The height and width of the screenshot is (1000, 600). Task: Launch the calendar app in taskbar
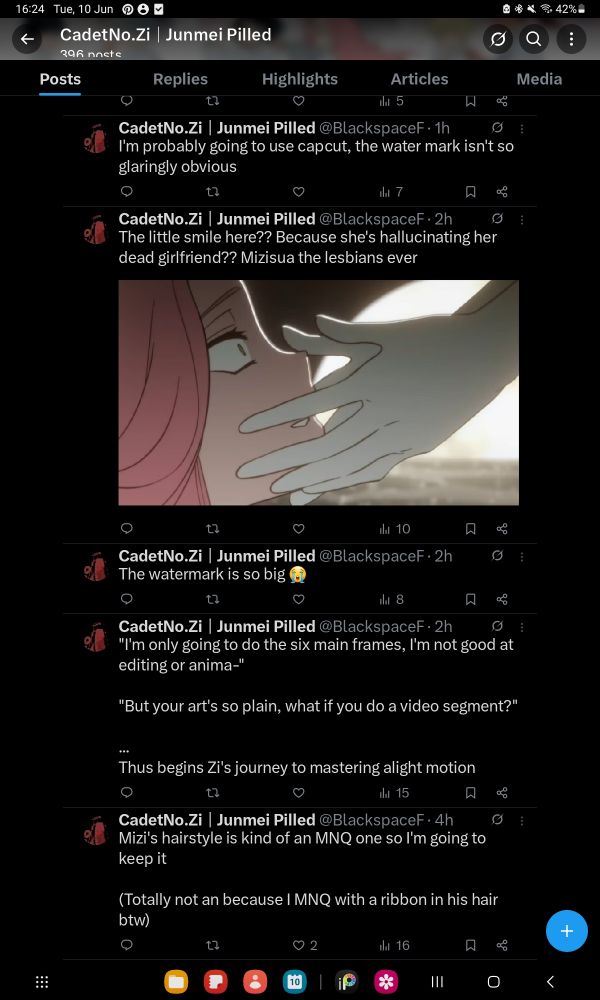[295, 982]
